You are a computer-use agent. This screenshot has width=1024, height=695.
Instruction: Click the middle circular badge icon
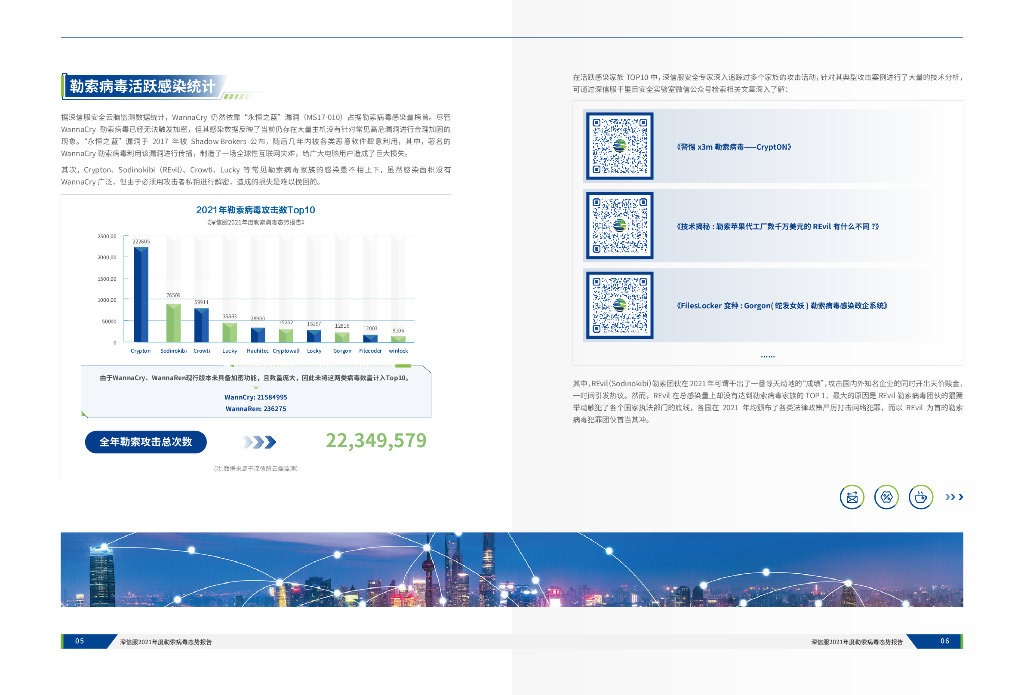[886, 497]
